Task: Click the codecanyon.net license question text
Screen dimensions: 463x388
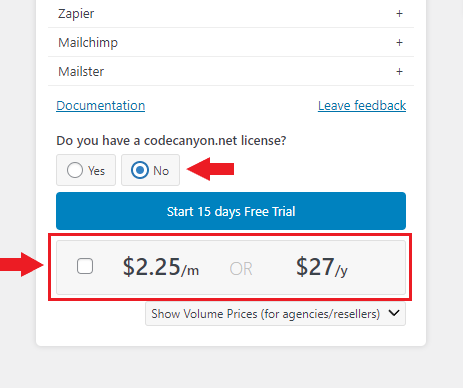Action: (171, 141)
